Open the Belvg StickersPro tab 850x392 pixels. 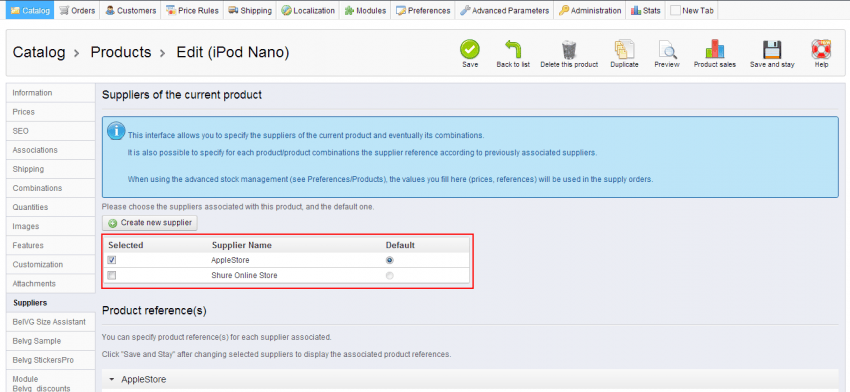[x=50, y=360]
